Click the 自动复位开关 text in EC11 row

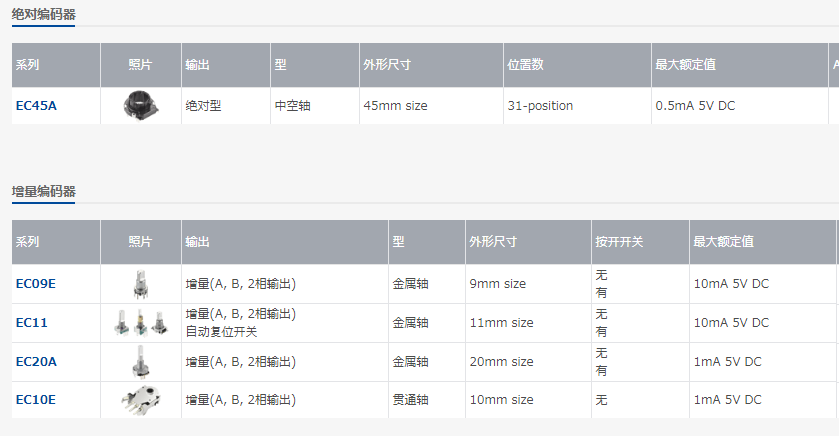[221, 332]
